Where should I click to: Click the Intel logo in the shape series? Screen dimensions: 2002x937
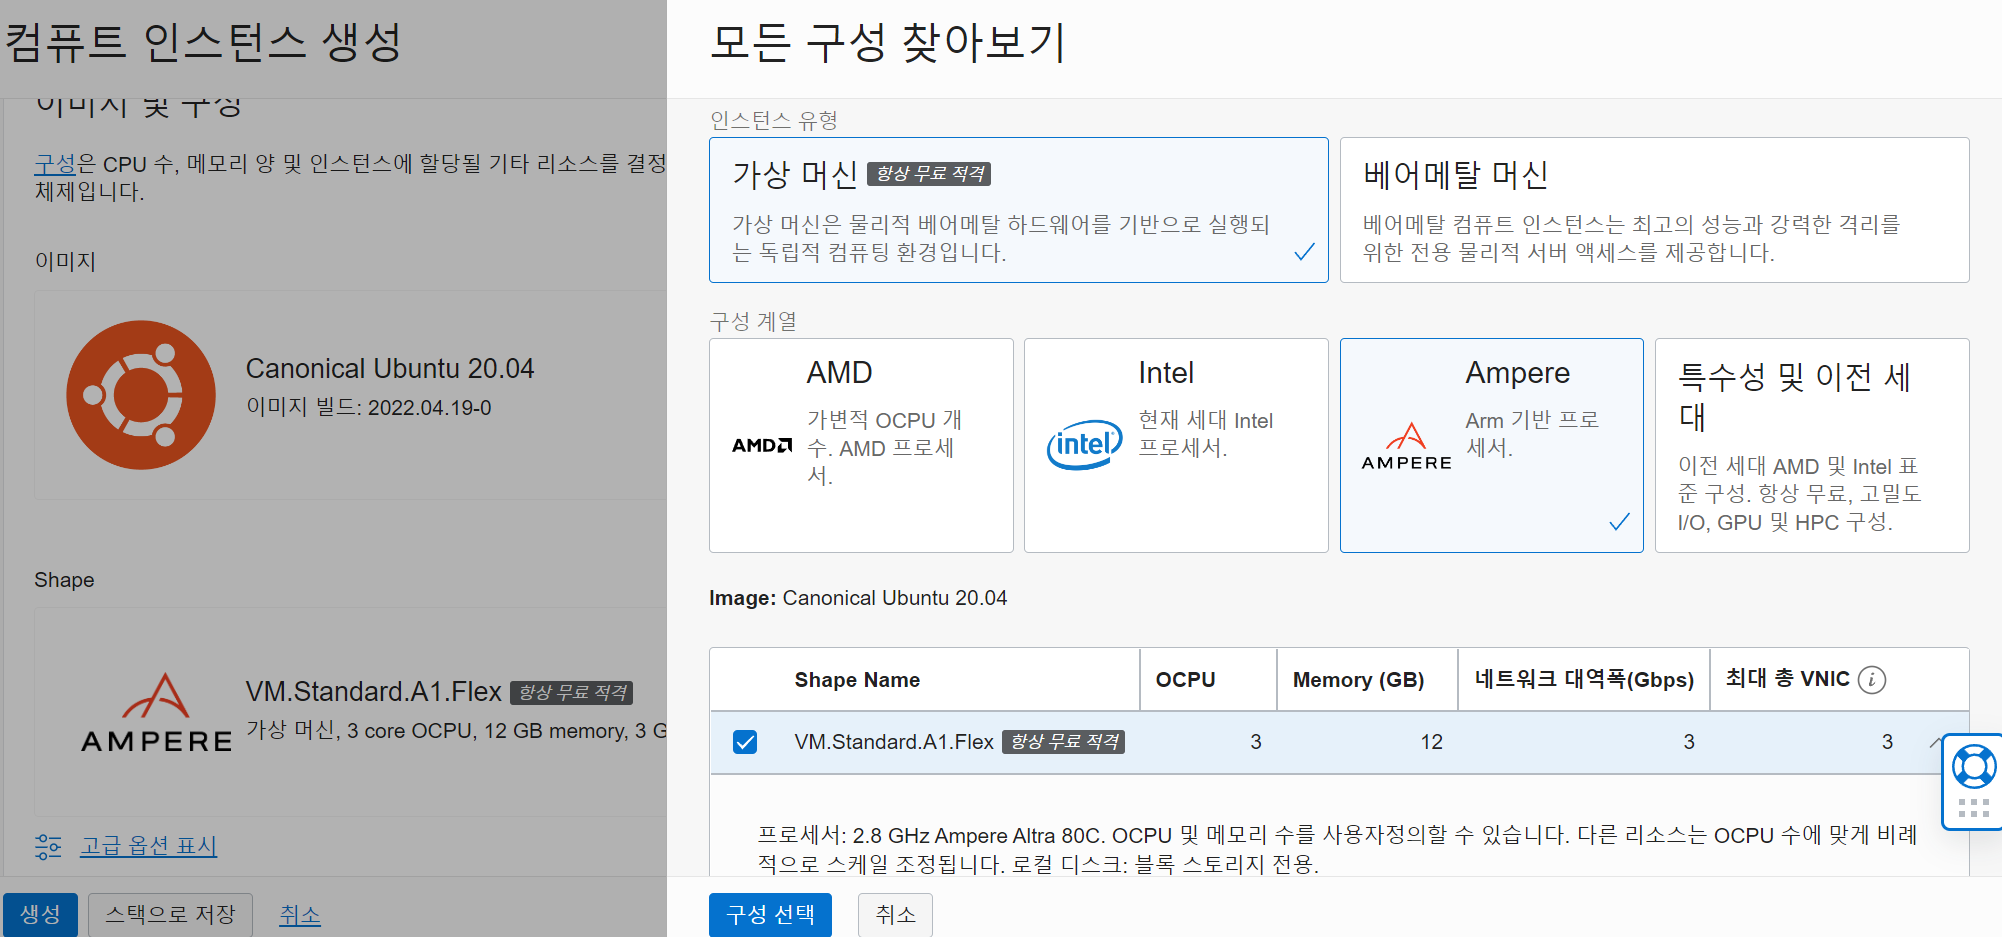coord(1084,445)
